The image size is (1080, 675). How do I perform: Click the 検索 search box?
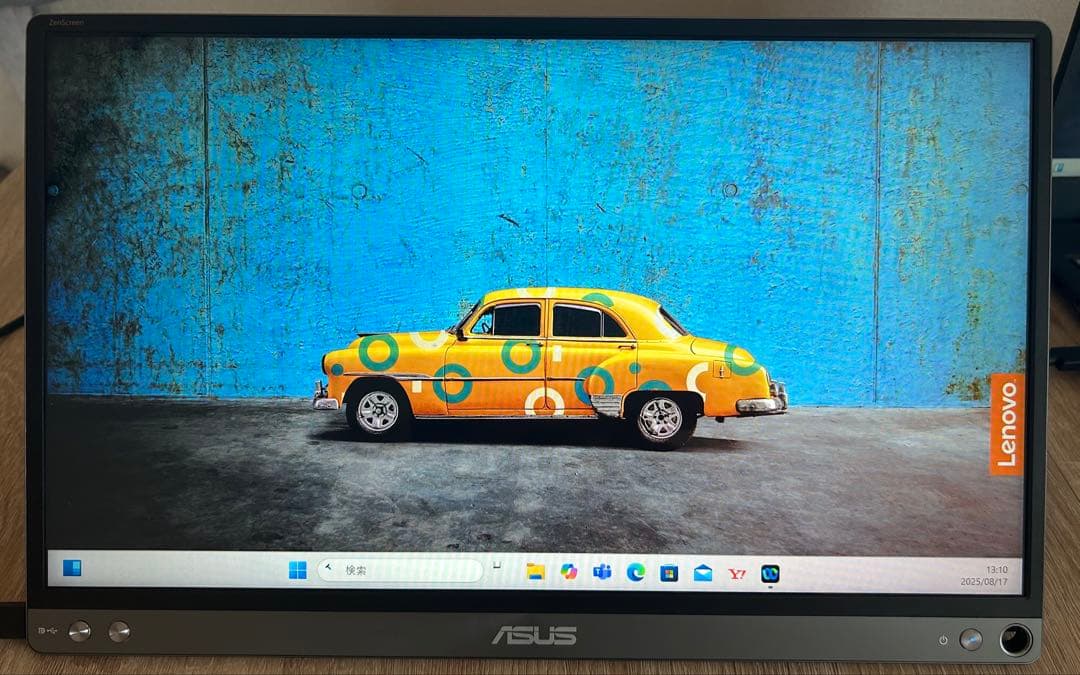tap(400, 570)
